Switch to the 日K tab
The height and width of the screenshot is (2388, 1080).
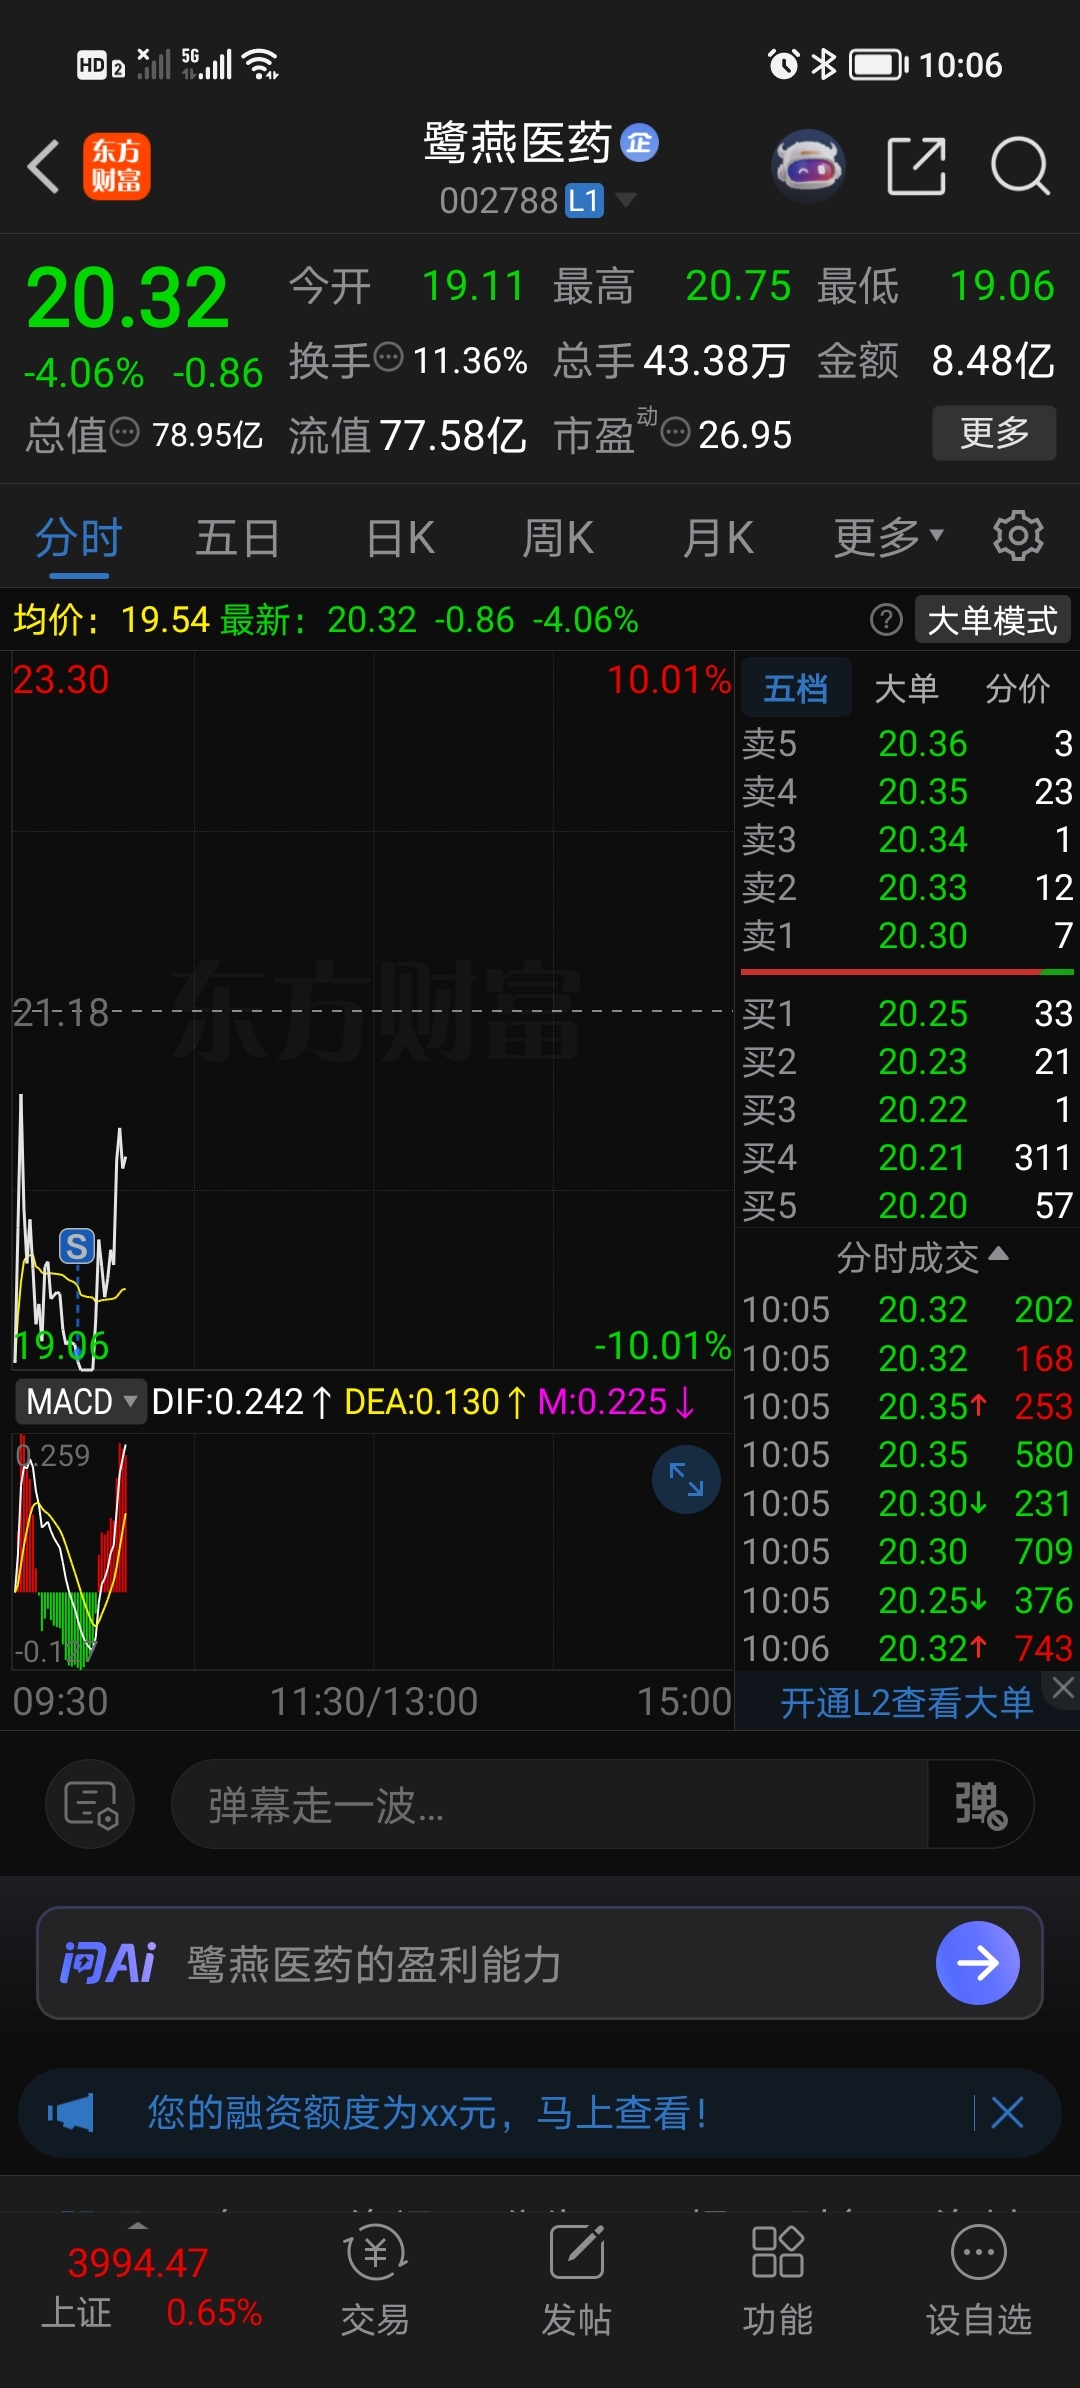pyautogui.click(x=400, y=538)
